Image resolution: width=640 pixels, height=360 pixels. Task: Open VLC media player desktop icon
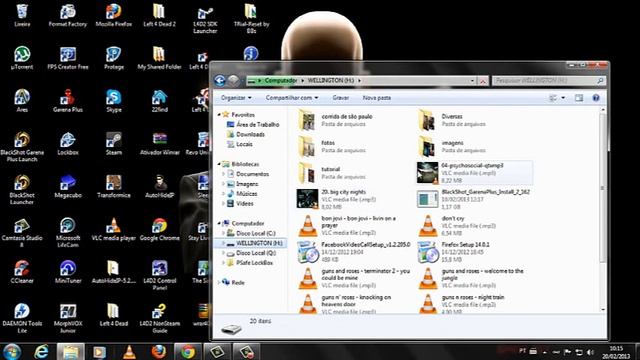[x=113, y=229]
